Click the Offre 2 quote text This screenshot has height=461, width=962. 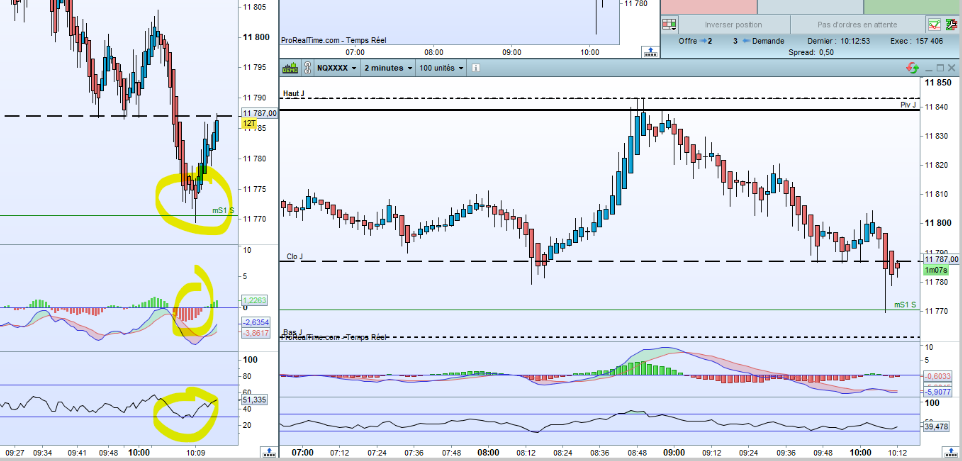pos(695,41)
